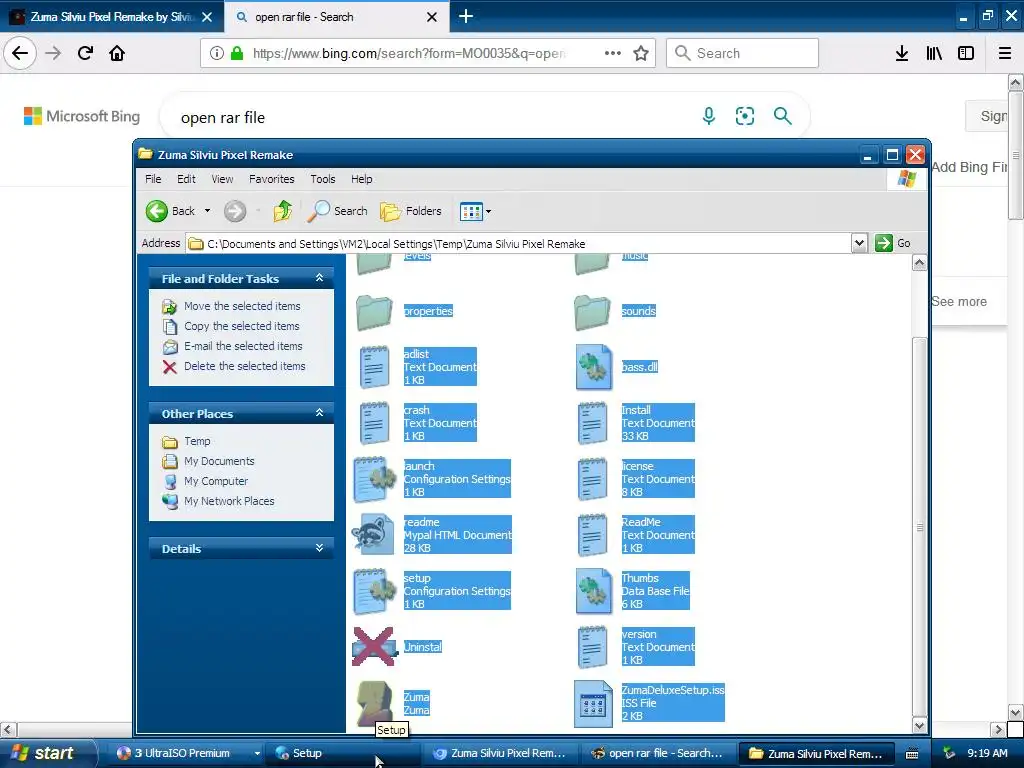Select the properties folder icon

click(374, 312)
